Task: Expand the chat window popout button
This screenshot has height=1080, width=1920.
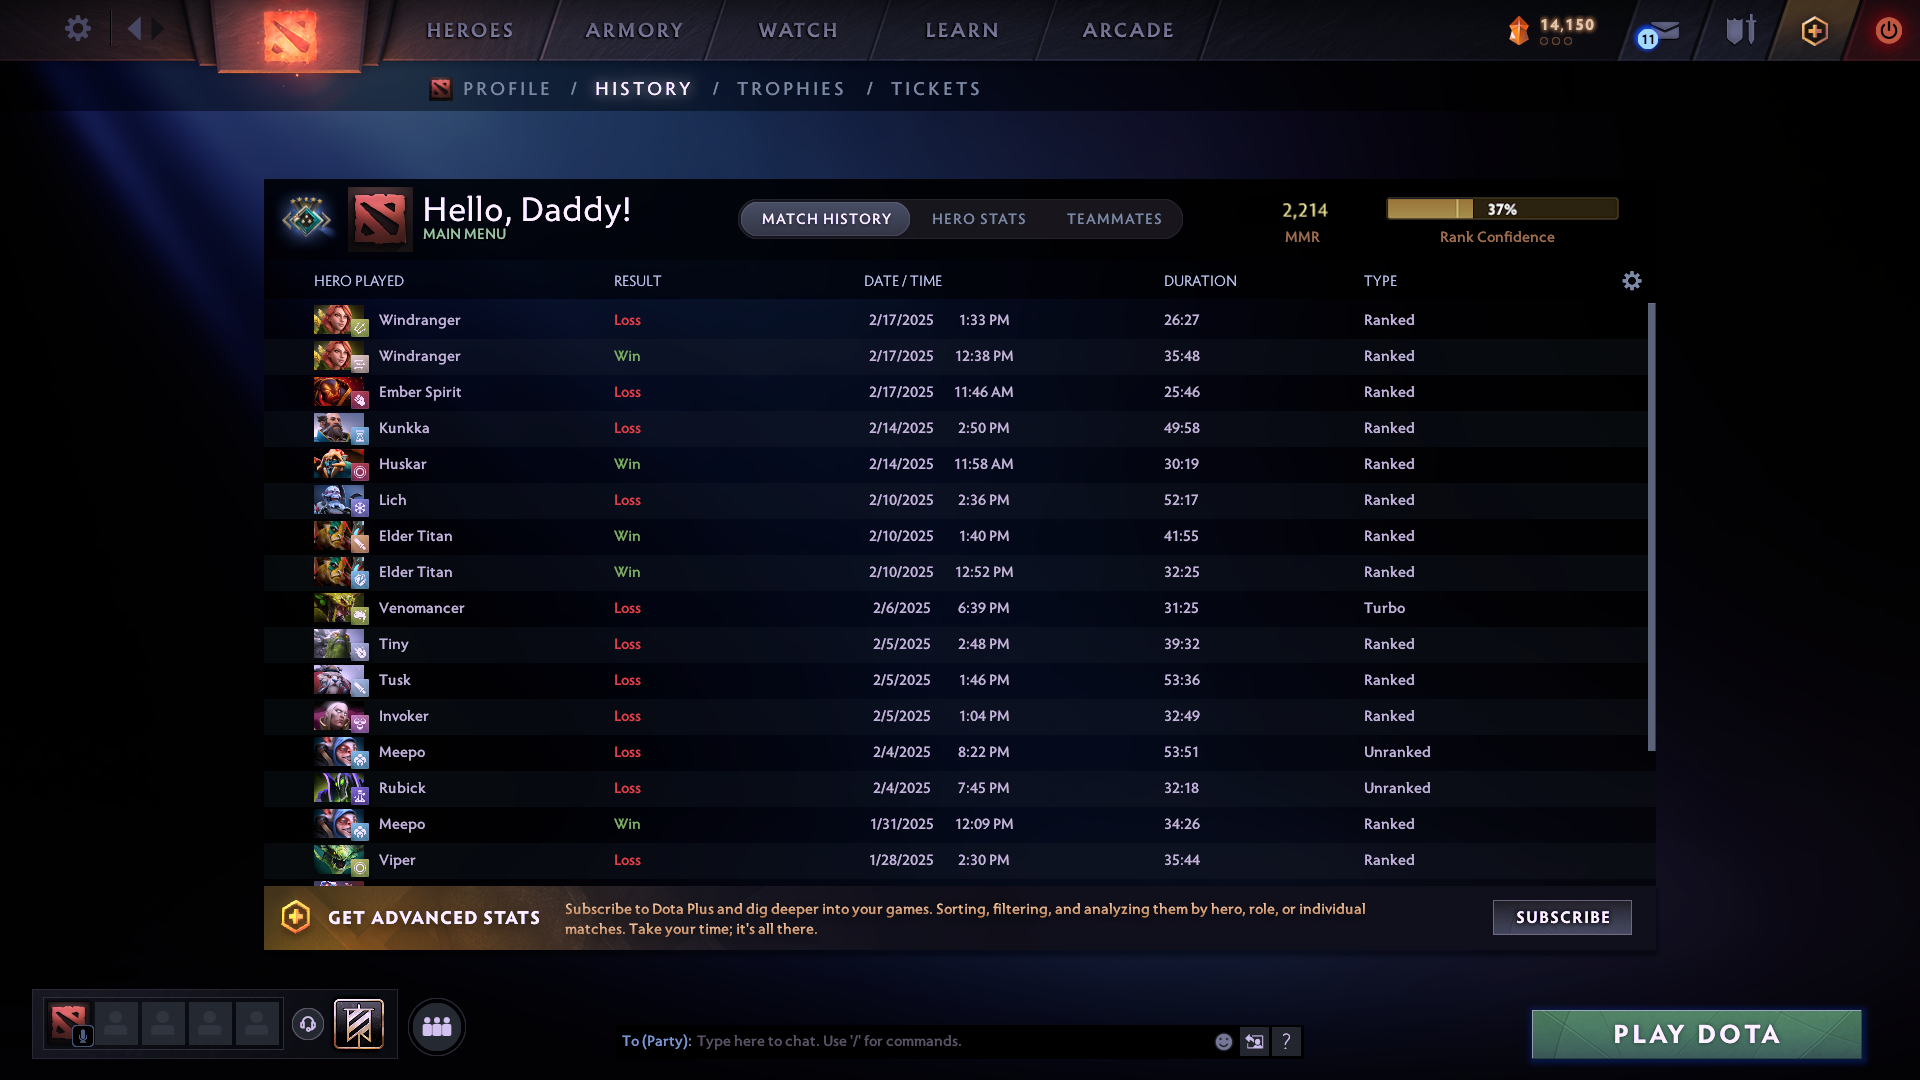Action: pyautogui.click(x=1254, y=1042)
